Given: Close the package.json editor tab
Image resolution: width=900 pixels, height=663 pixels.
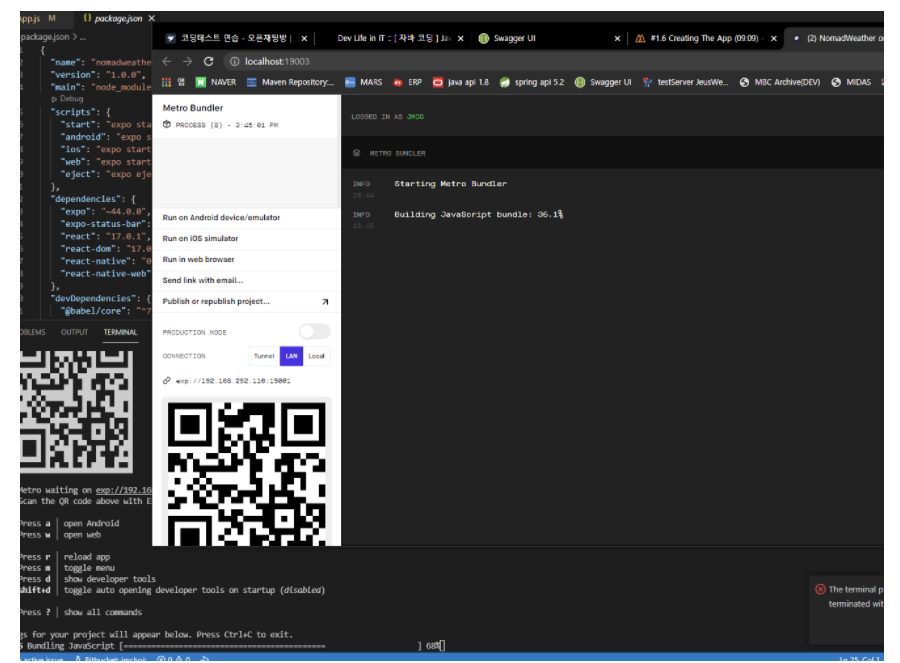Looking at the screenshot, I should (152, 18).
